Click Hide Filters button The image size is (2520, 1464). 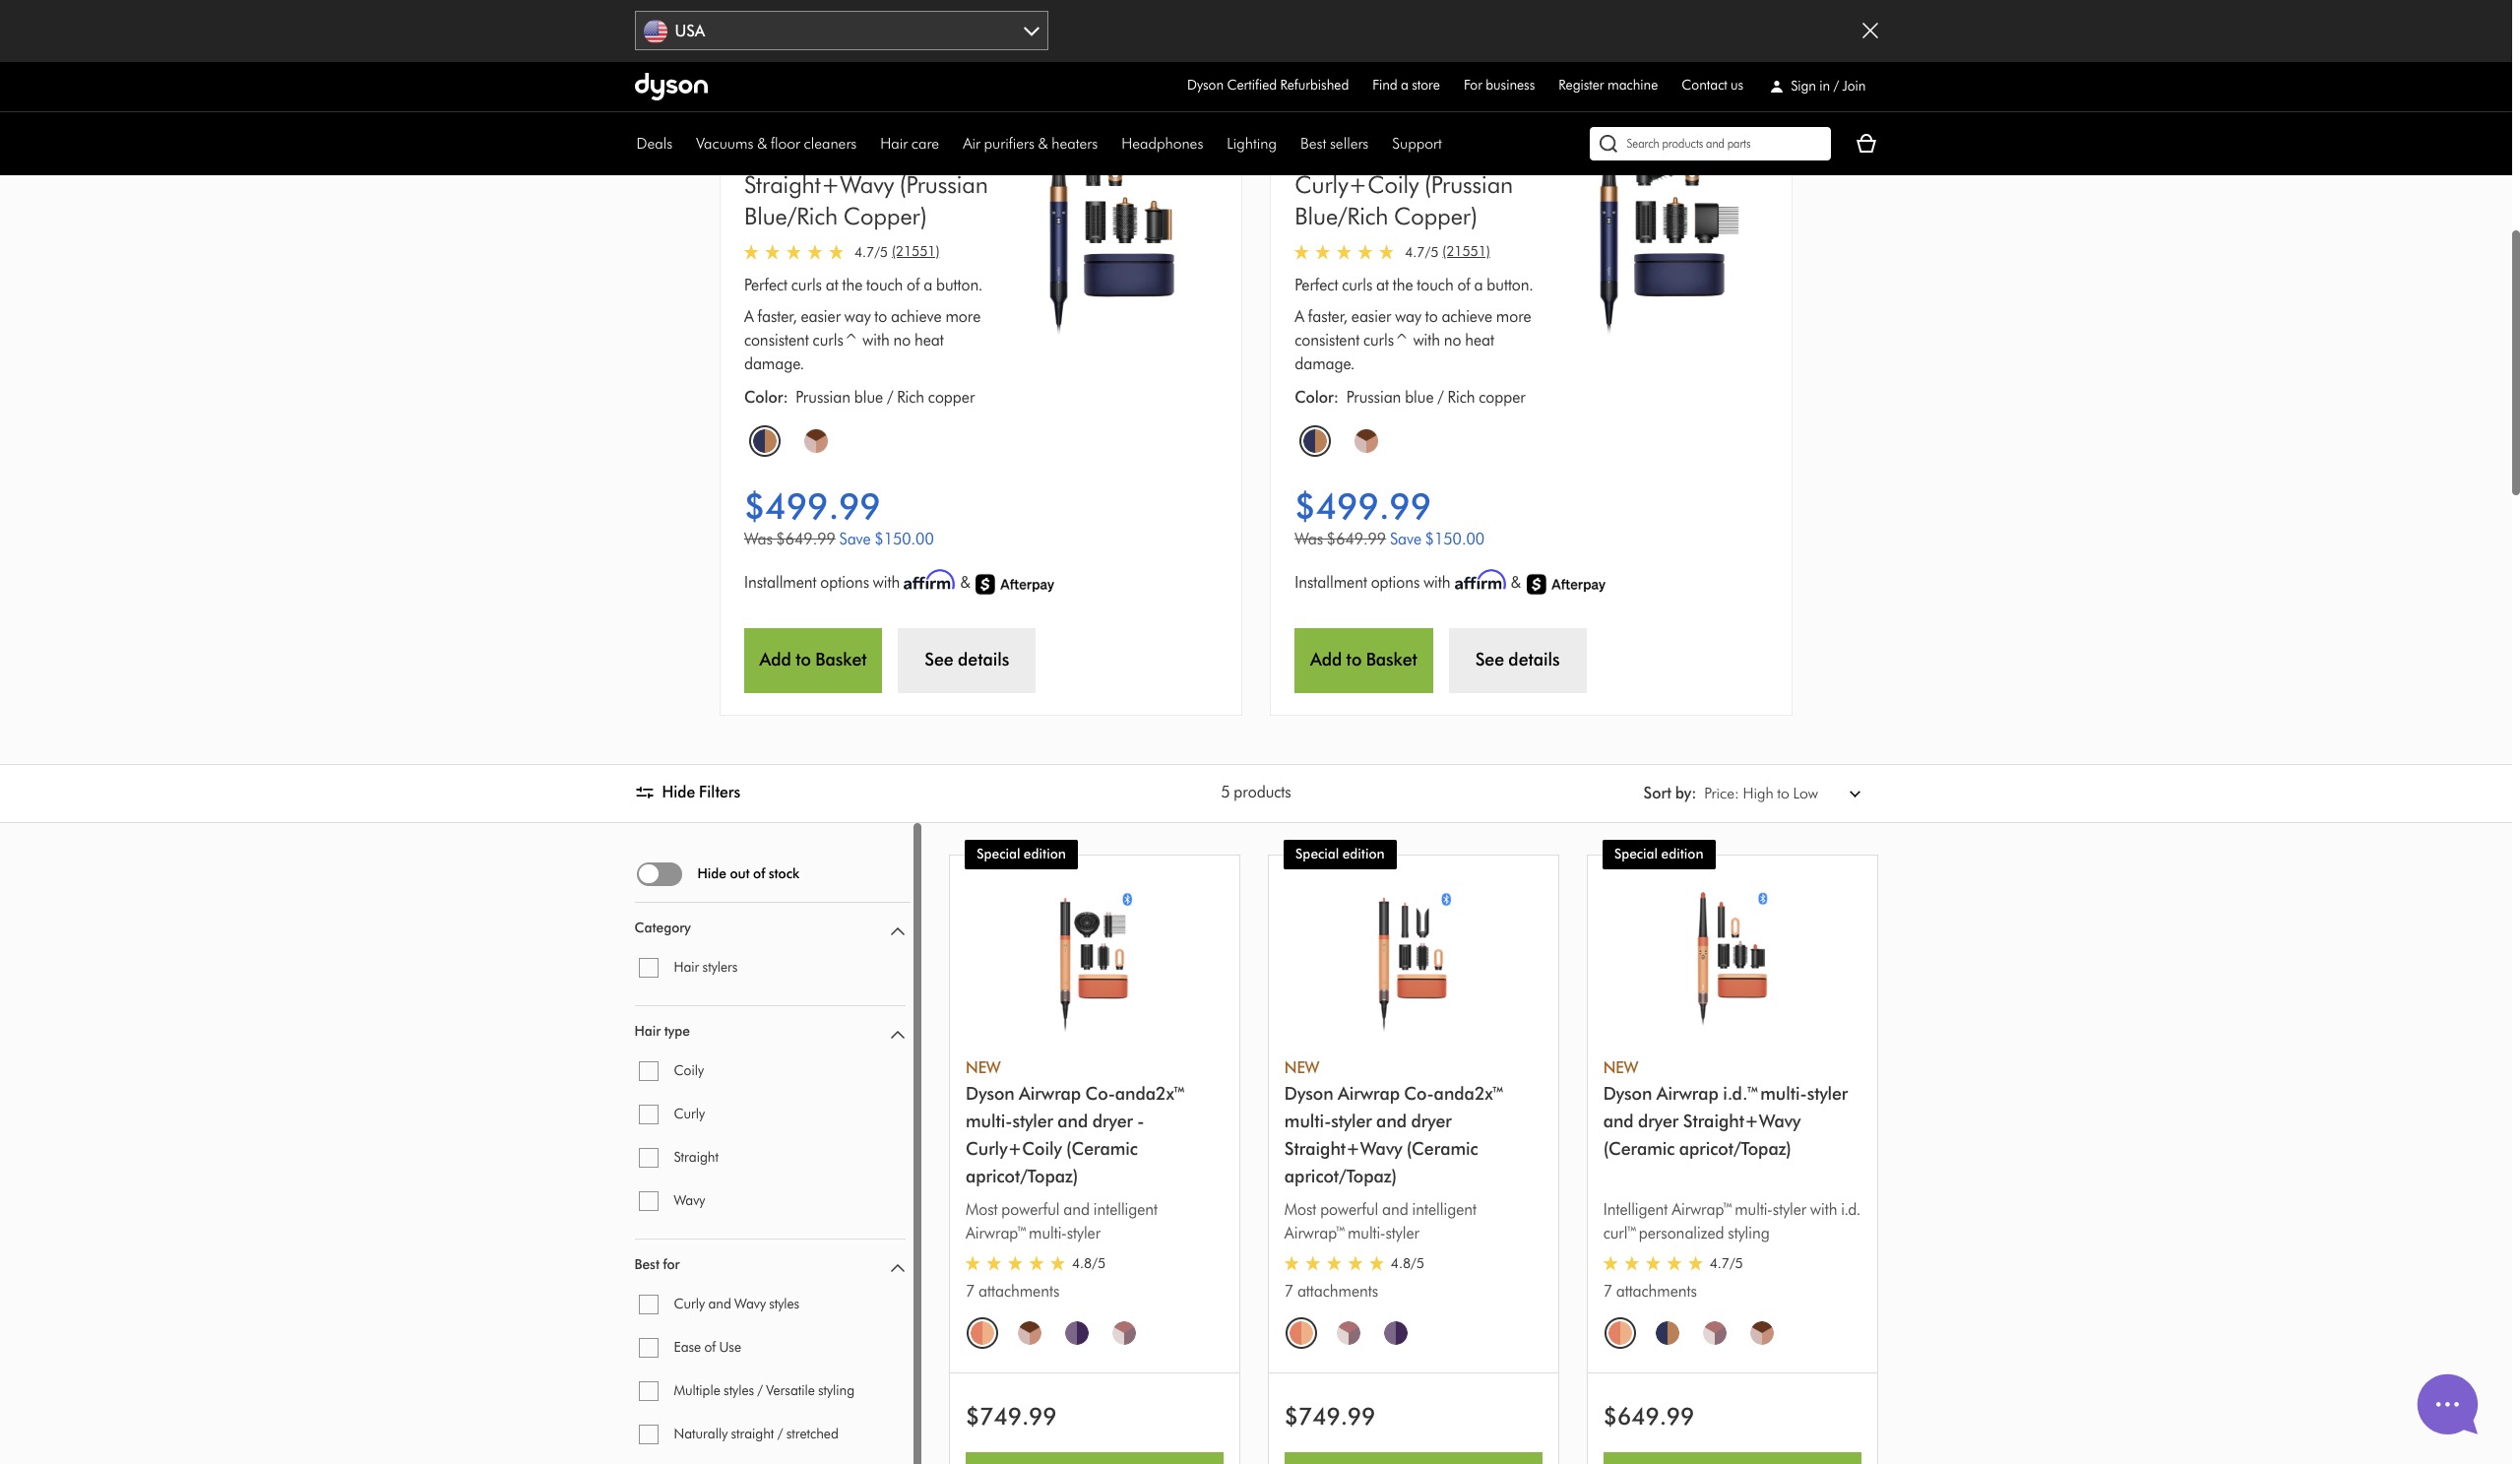[x=688, y=792]
